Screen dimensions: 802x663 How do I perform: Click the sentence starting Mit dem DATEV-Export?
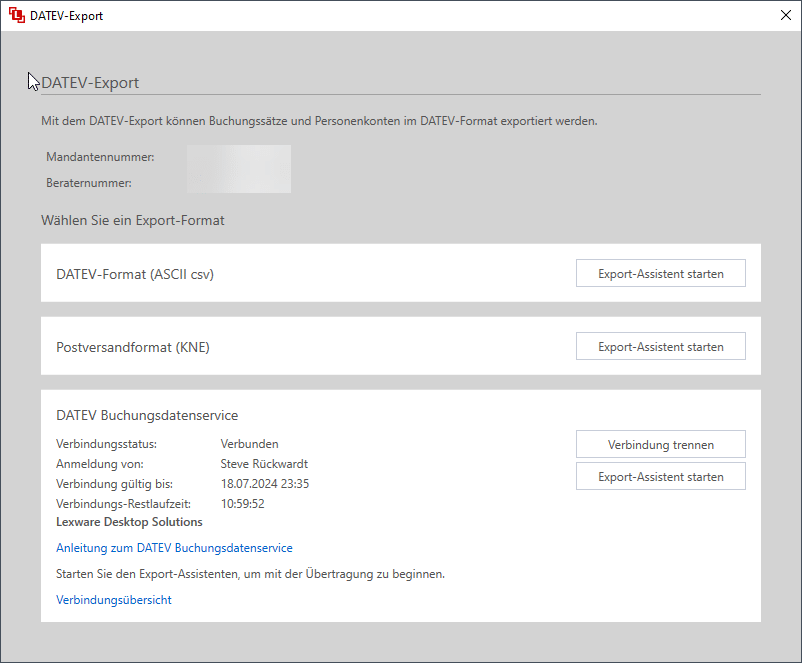coord(319,121)
